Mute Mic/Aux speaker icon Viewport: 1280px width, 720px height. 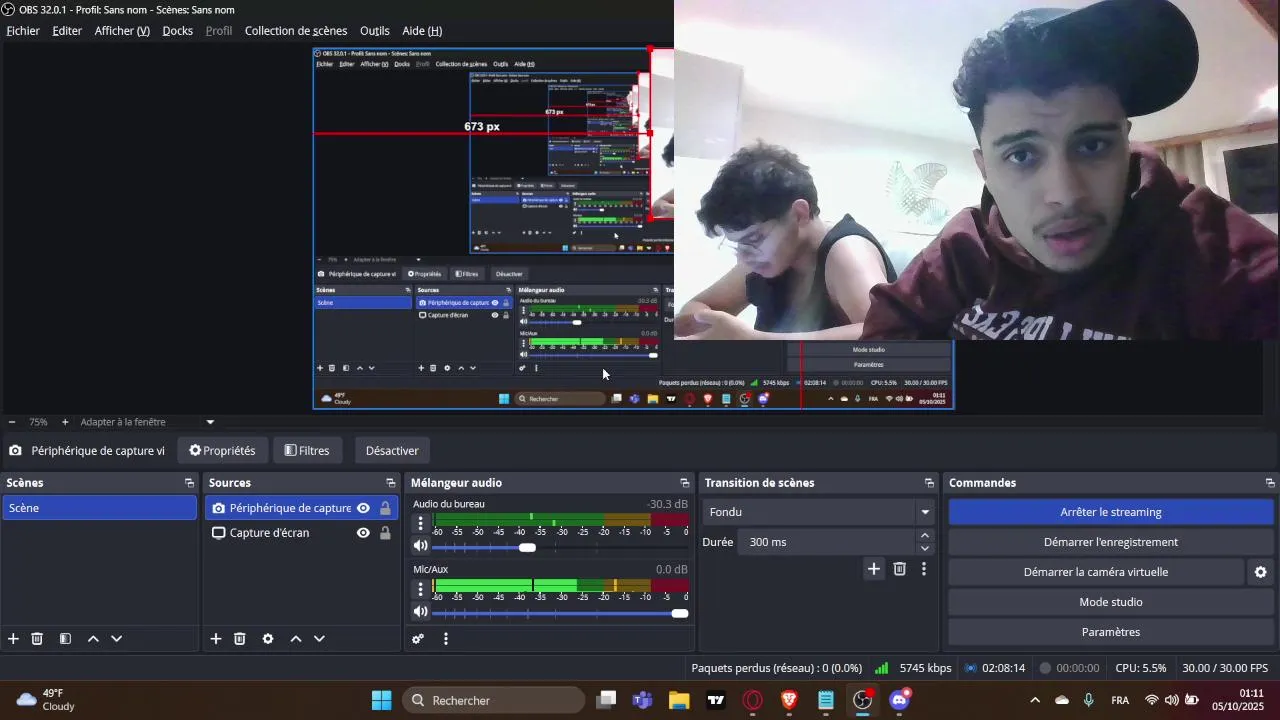tap(421, 612)
